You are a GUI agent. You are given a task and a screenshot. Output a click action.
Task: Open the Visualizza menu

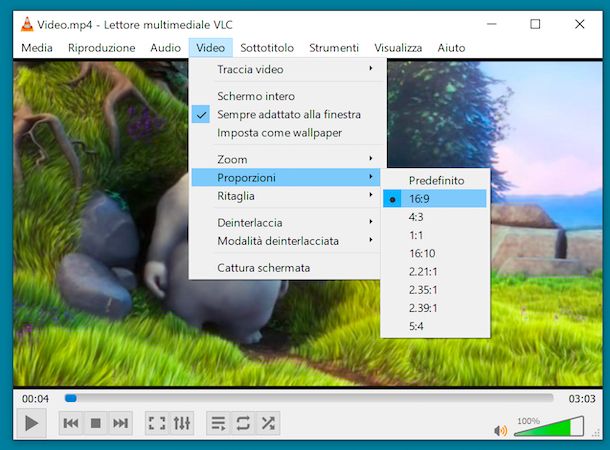pos(398,48)
